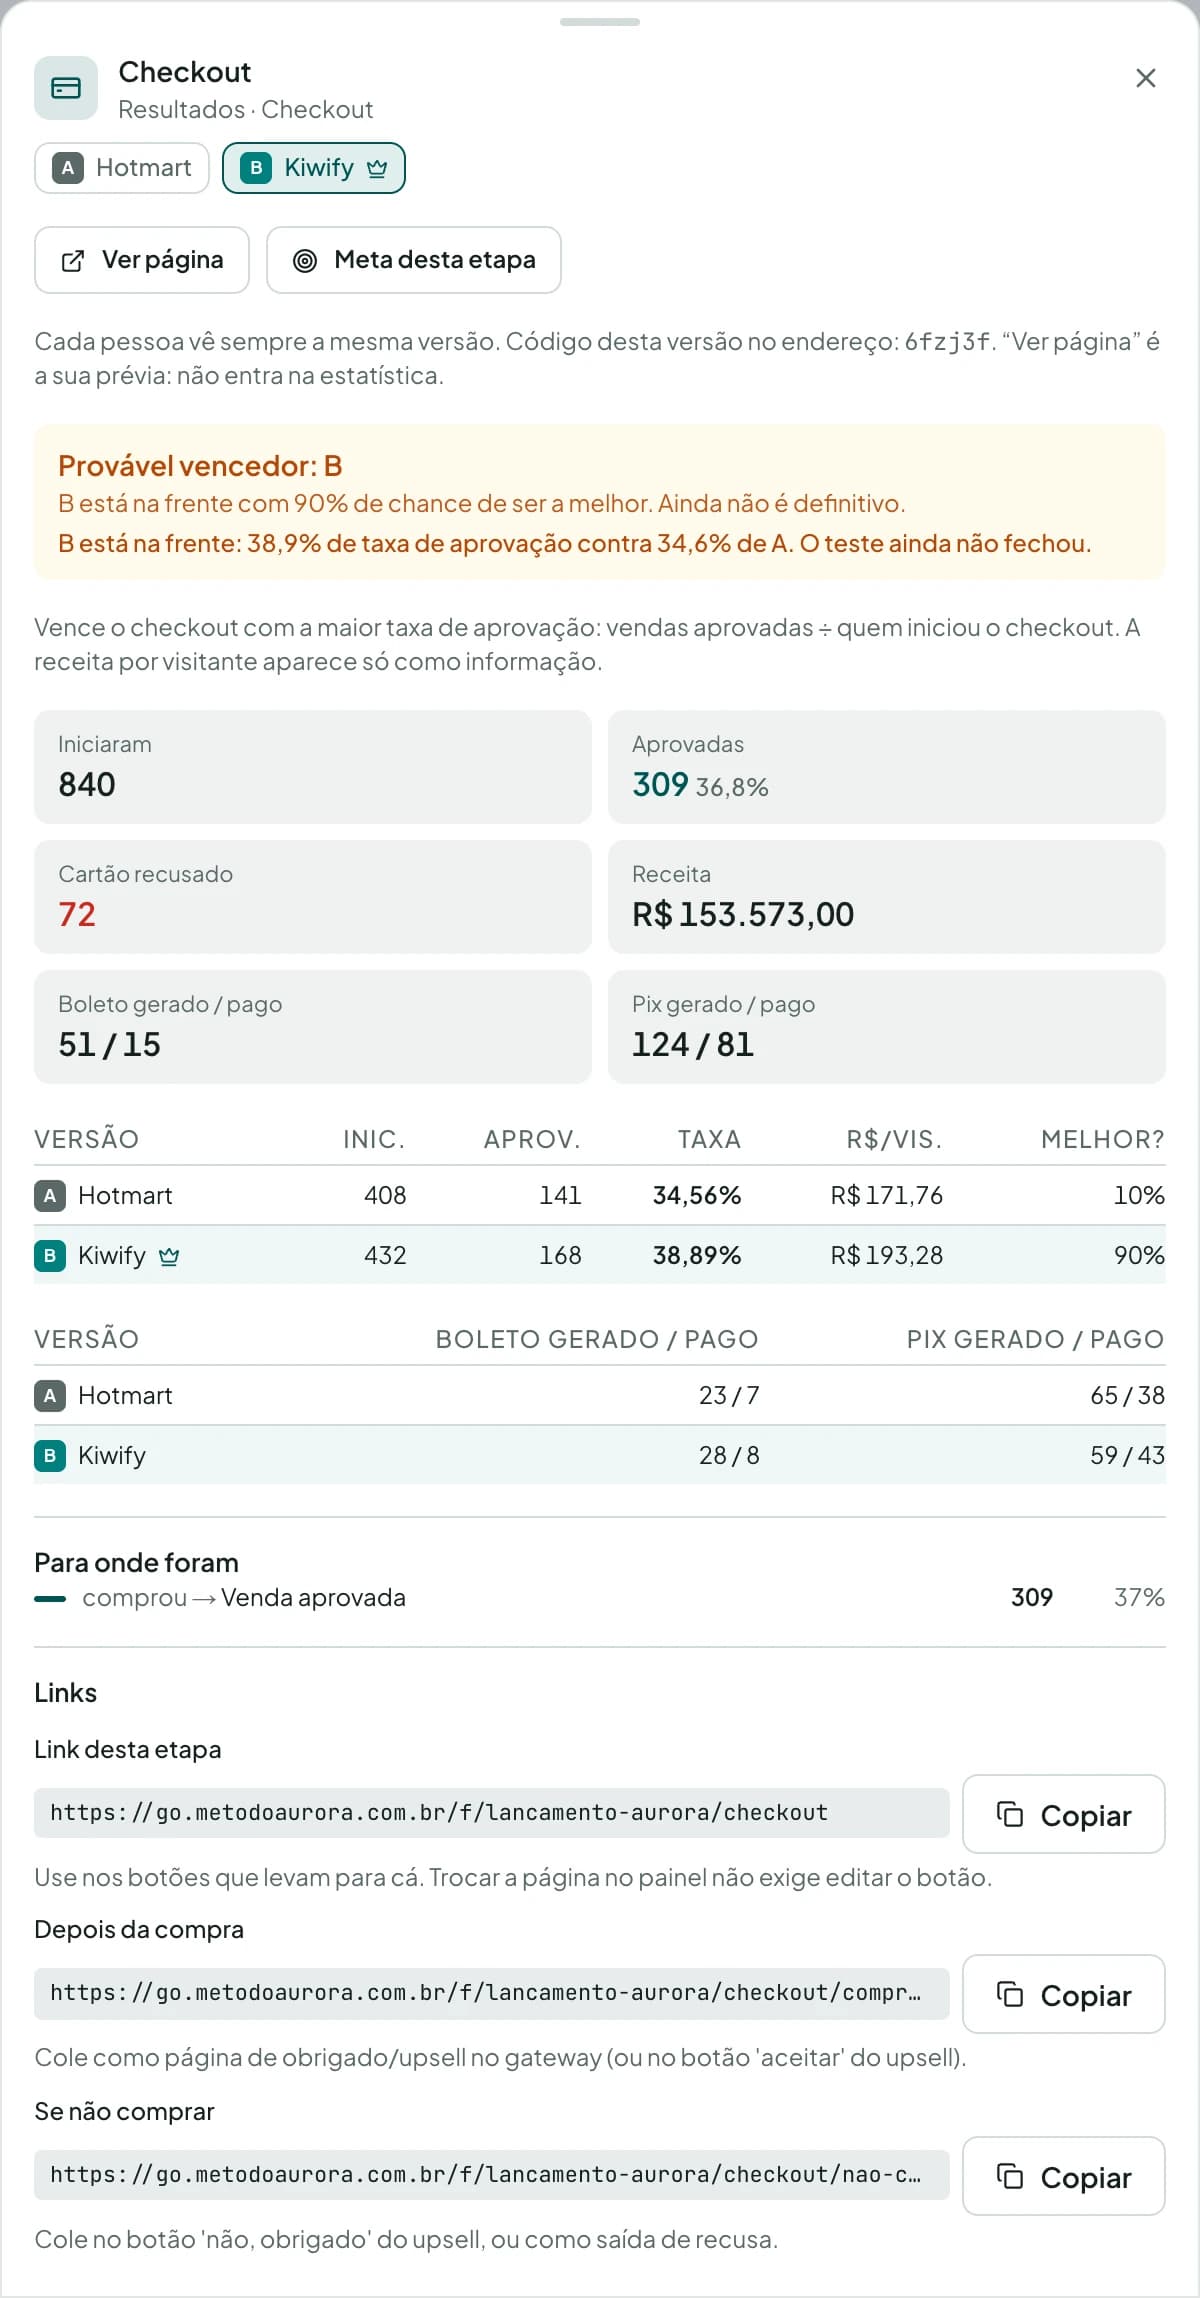Click the 59 / 43 pix cell for Kiwify
The width and height of the screenshot is (1200, 2298).
point(1127,1456)
